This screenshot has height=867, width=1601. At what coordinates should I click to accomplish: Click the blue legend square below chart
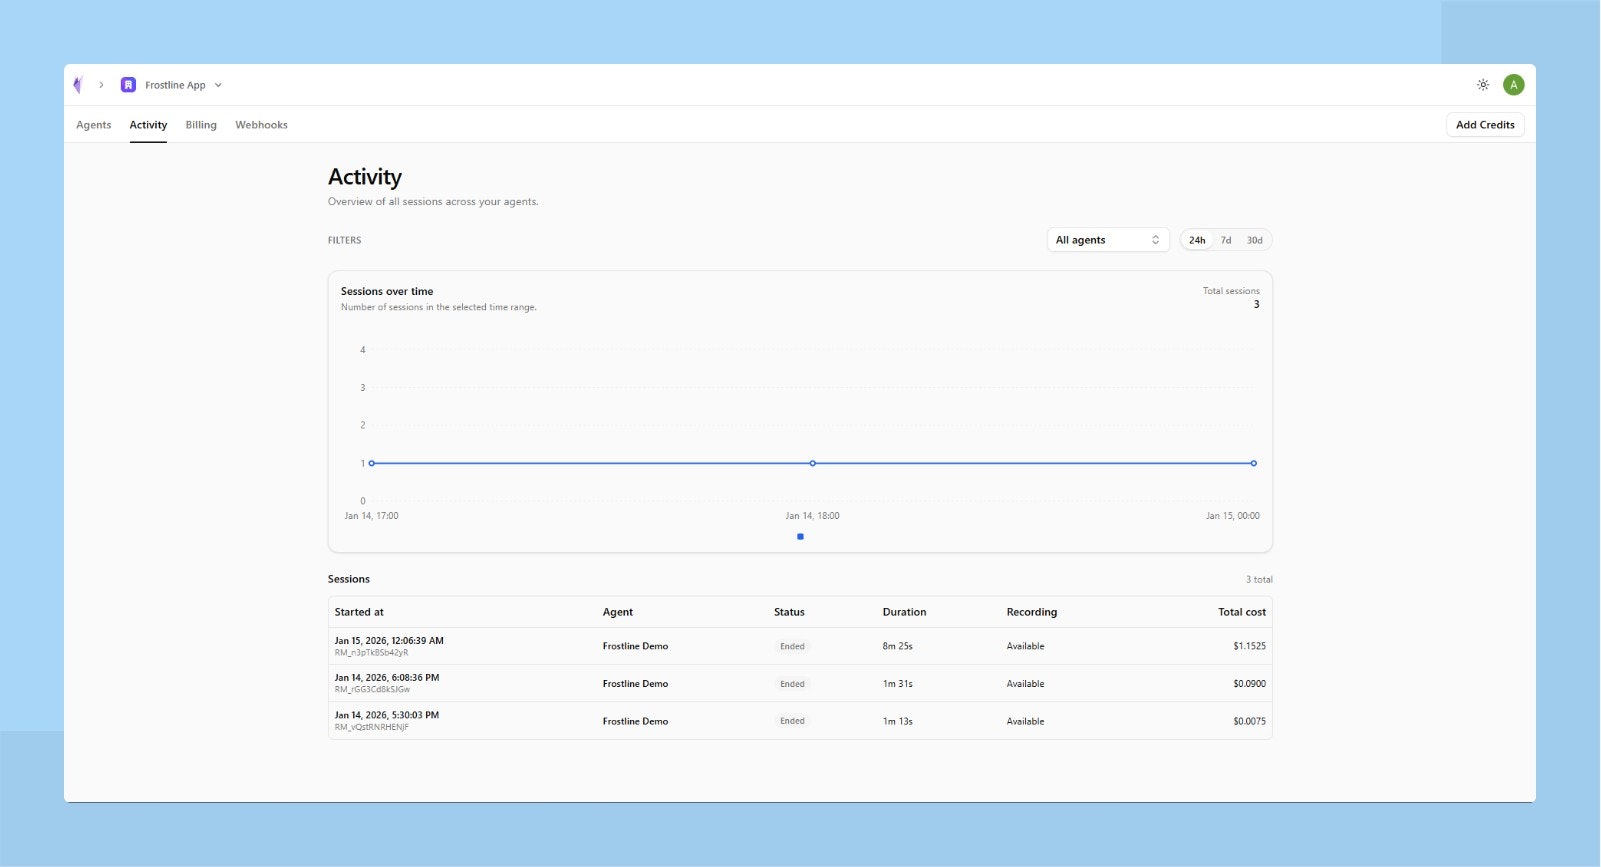click(800, 537)
